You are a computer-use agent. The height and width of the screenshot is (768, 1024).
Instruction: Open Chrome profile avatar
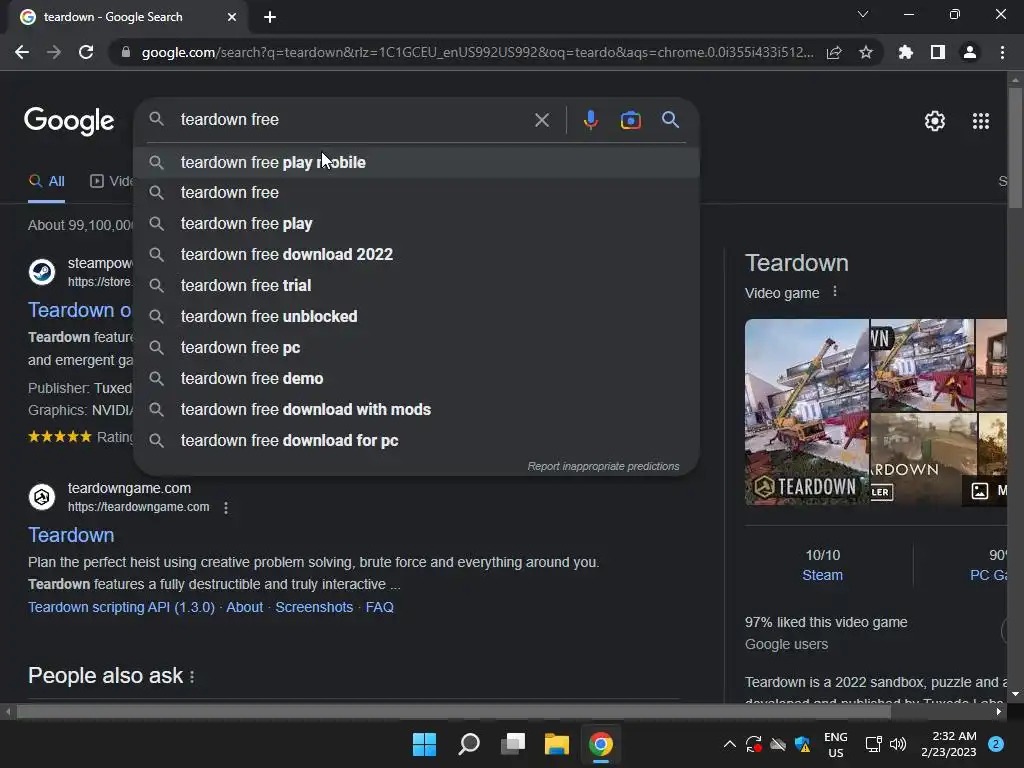pos(969,52)
